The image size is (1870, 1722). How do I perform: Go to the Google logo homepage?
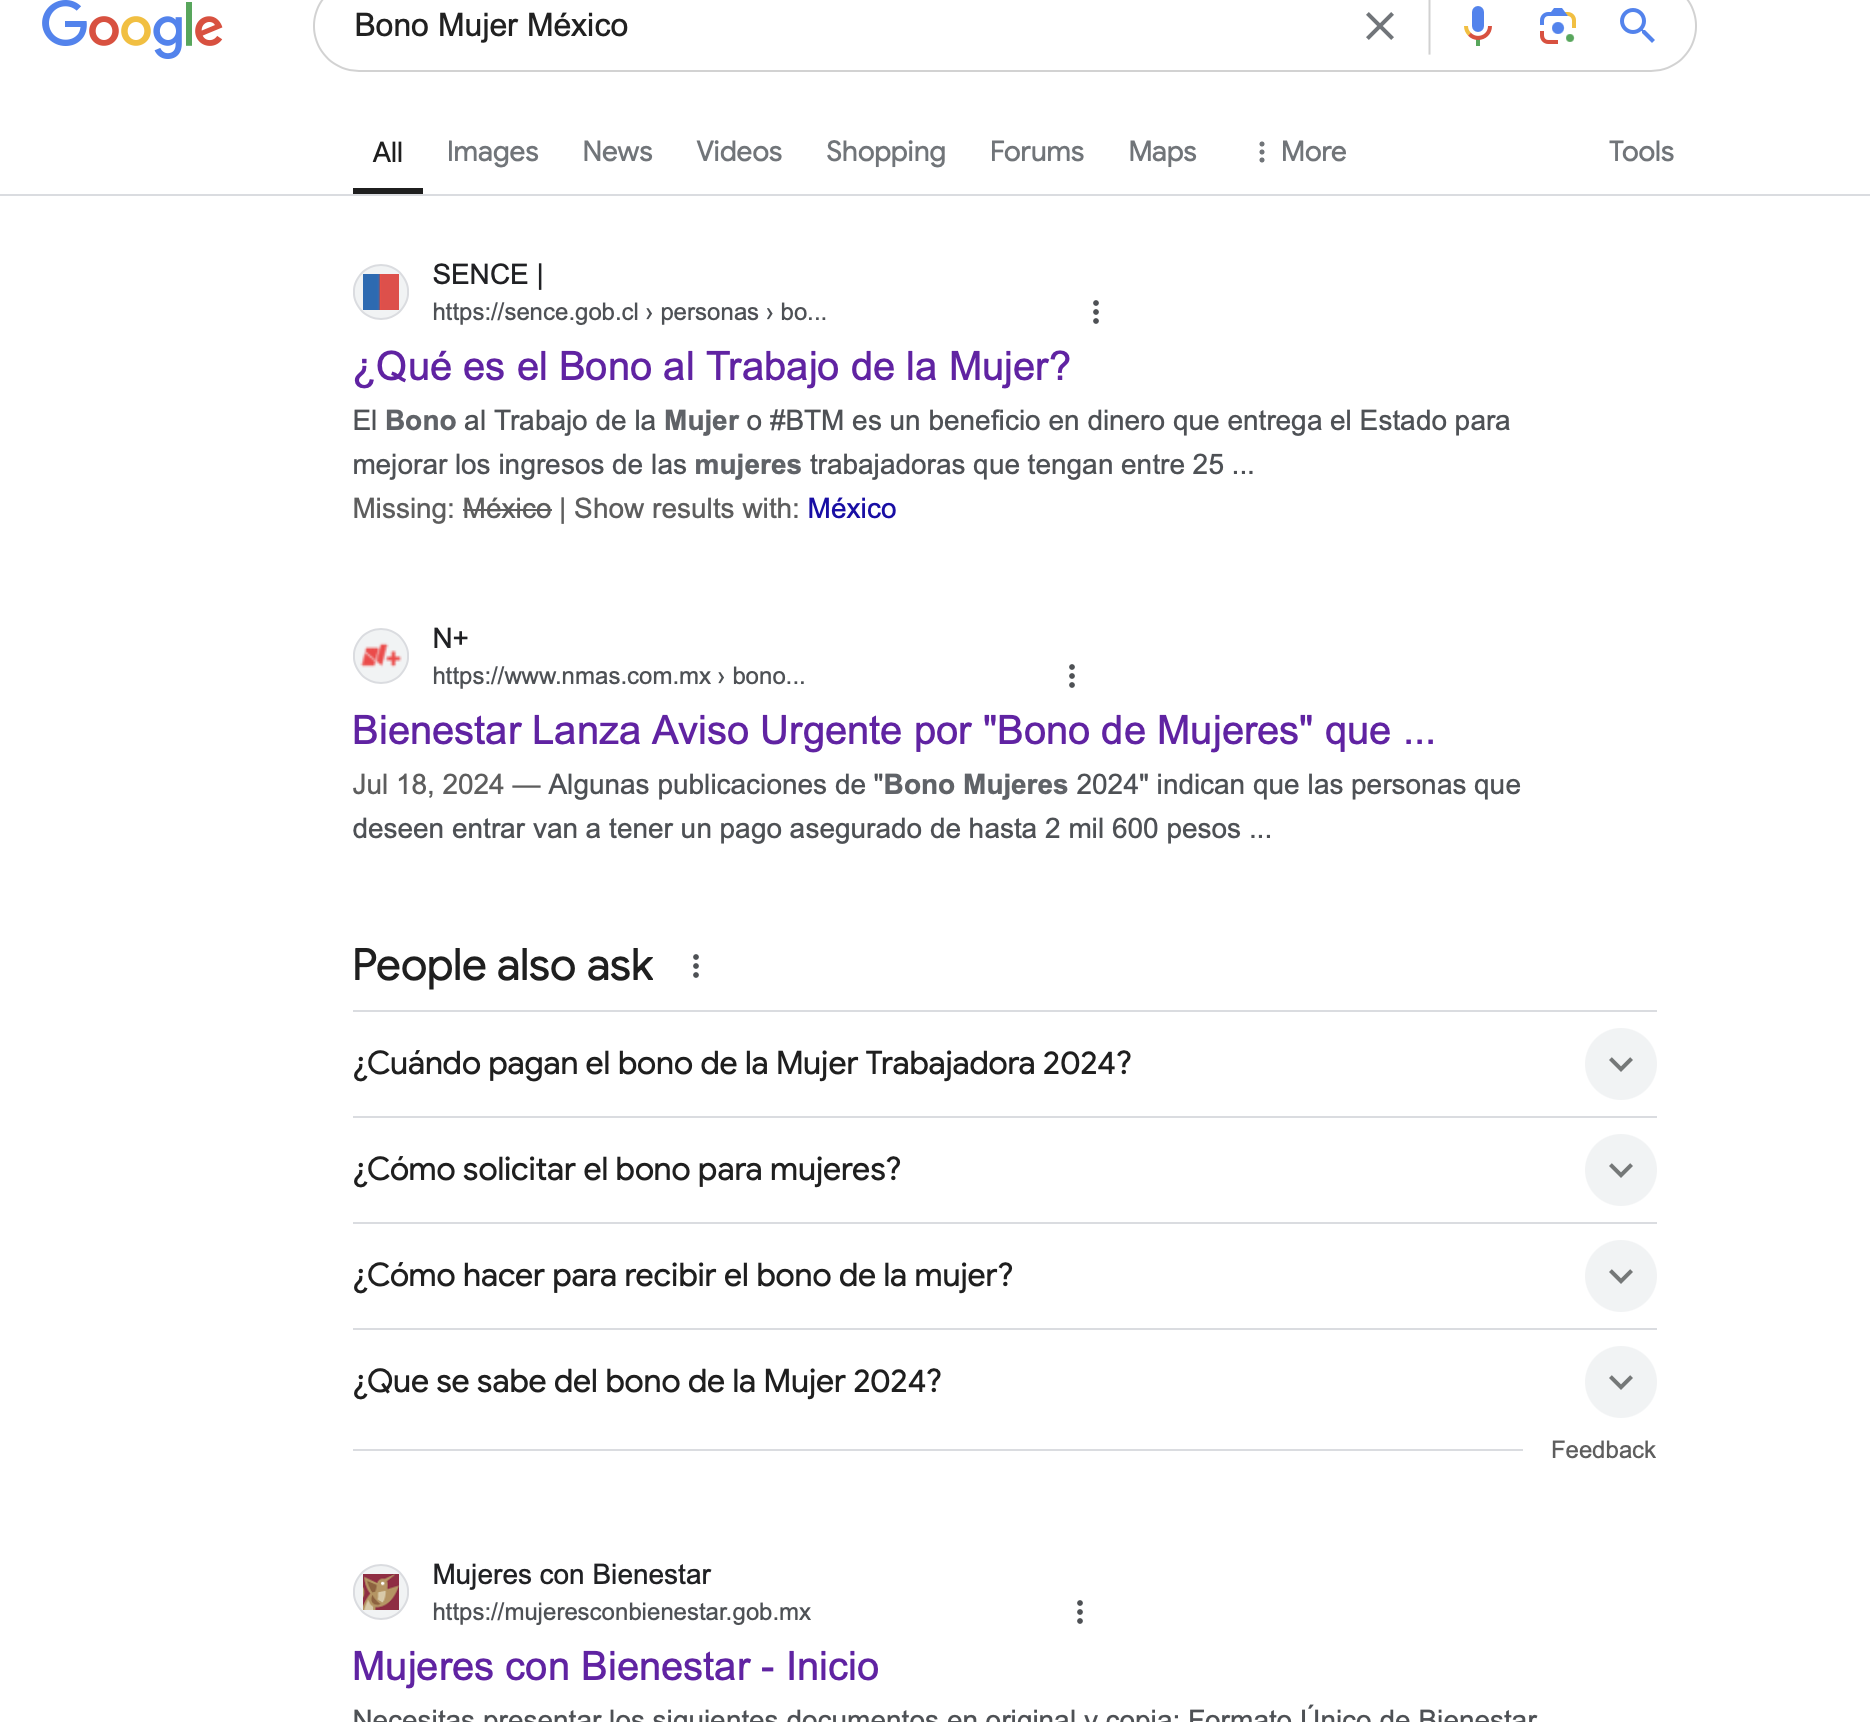[x=132, y=28]
